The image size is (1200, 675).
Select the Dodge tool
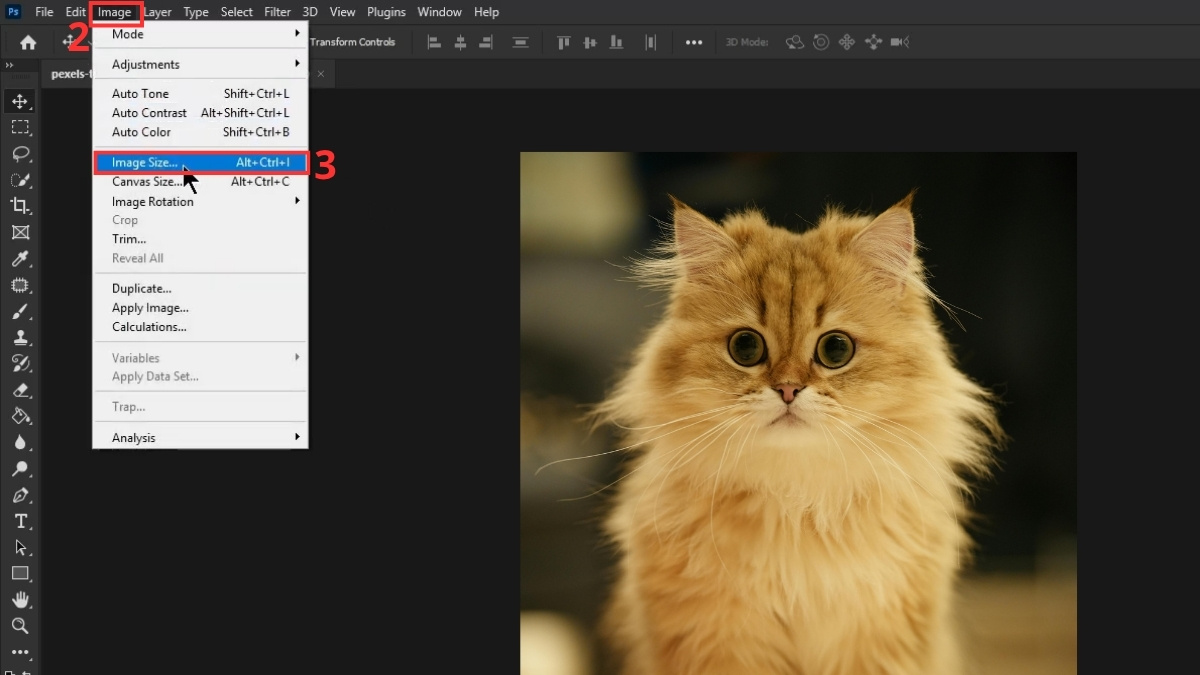(x=20, y=469)
